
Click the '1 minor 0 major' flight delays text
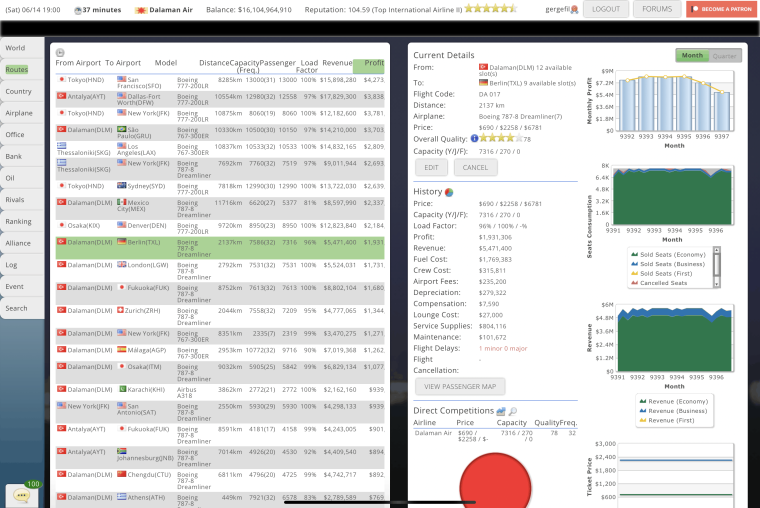pyautogui.click(x=503, y=349)
